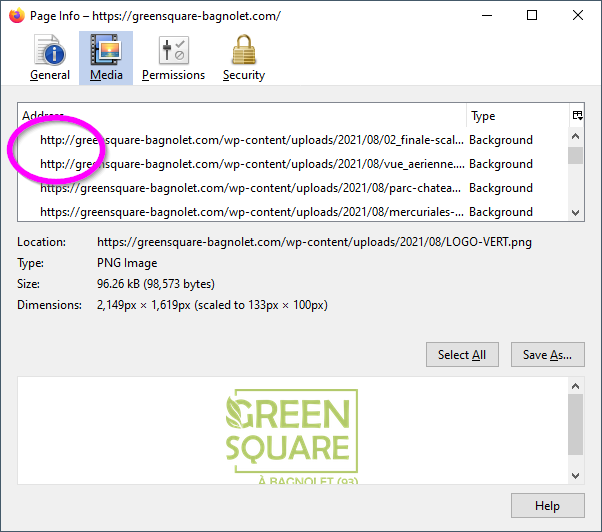Click the Save As button
Image resolution: width=602 pixels, height=532 pixels.
pos(547,355)
